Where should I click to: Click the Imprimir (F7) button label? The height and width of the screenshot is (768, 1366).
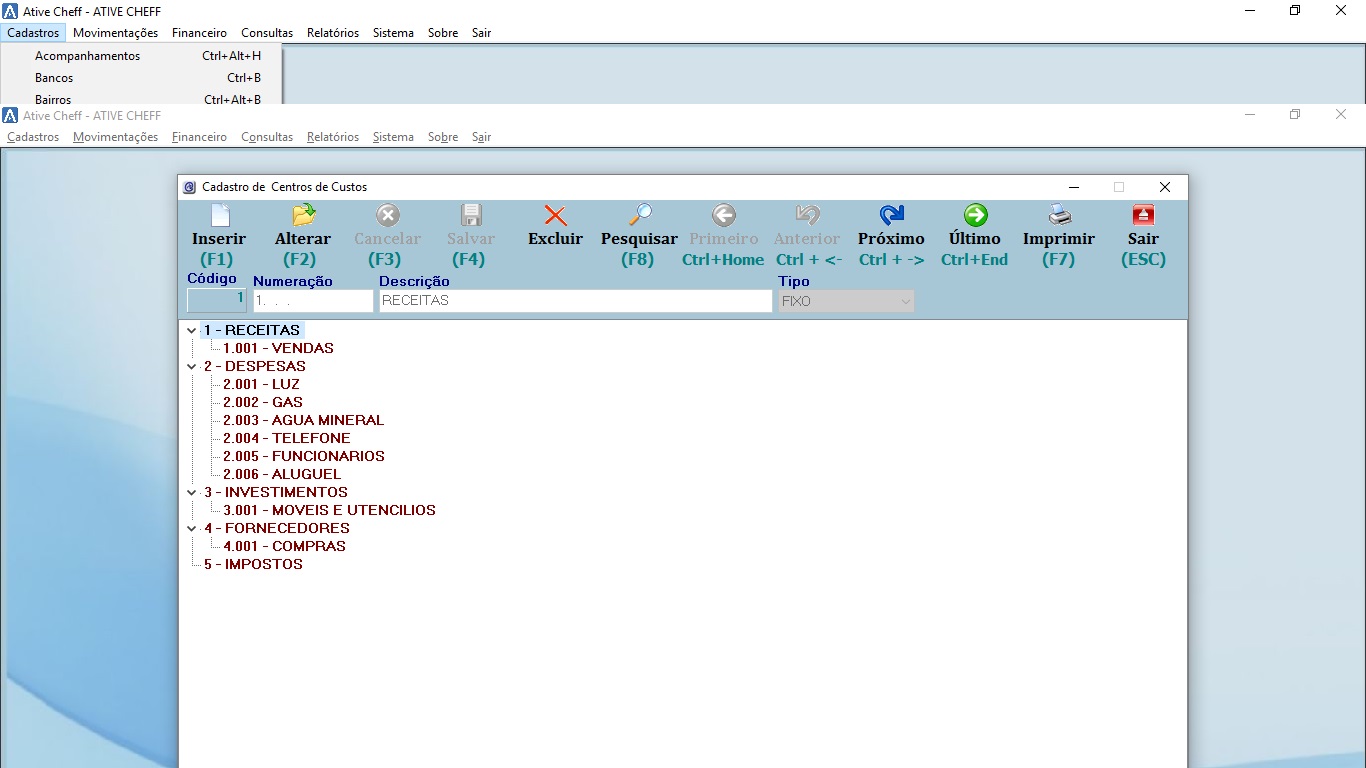1059,249
